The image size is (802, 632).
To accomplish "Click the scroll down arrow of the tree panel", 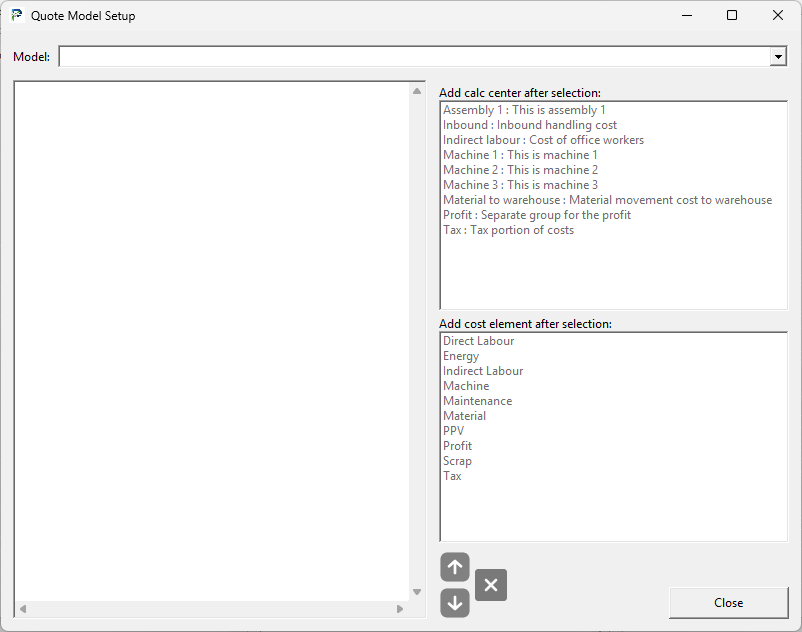I will tap(416, 591).
